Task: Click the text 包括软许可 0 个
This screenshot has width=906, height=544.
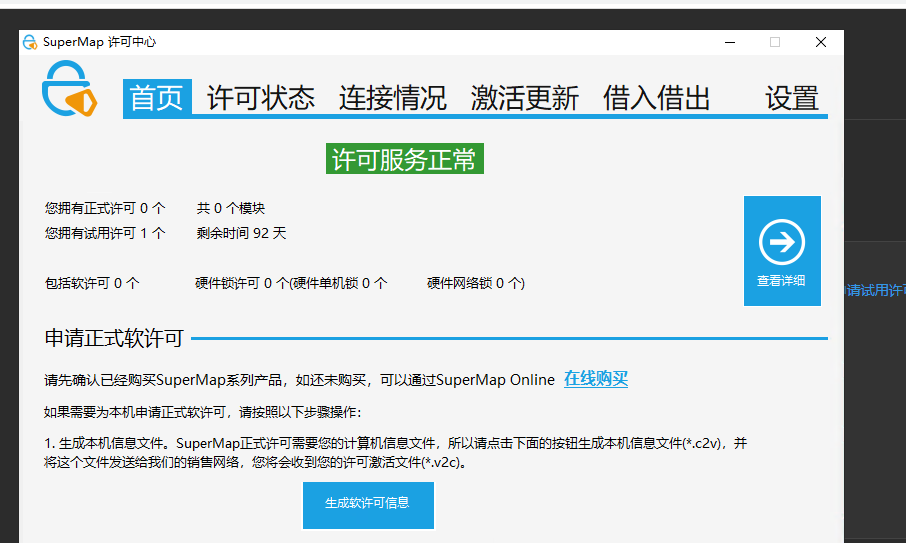Action: point(92,283)
